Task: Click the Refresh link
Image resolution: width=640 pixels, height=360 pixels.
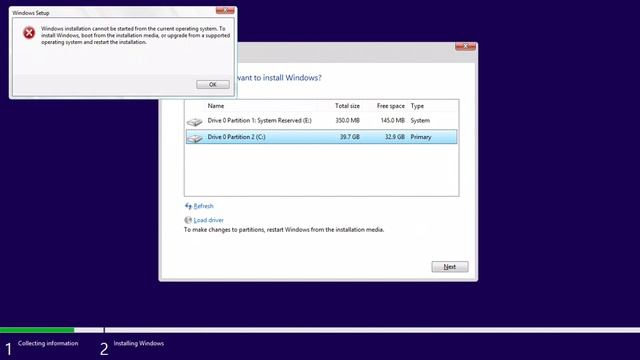Action: [203, 206]
